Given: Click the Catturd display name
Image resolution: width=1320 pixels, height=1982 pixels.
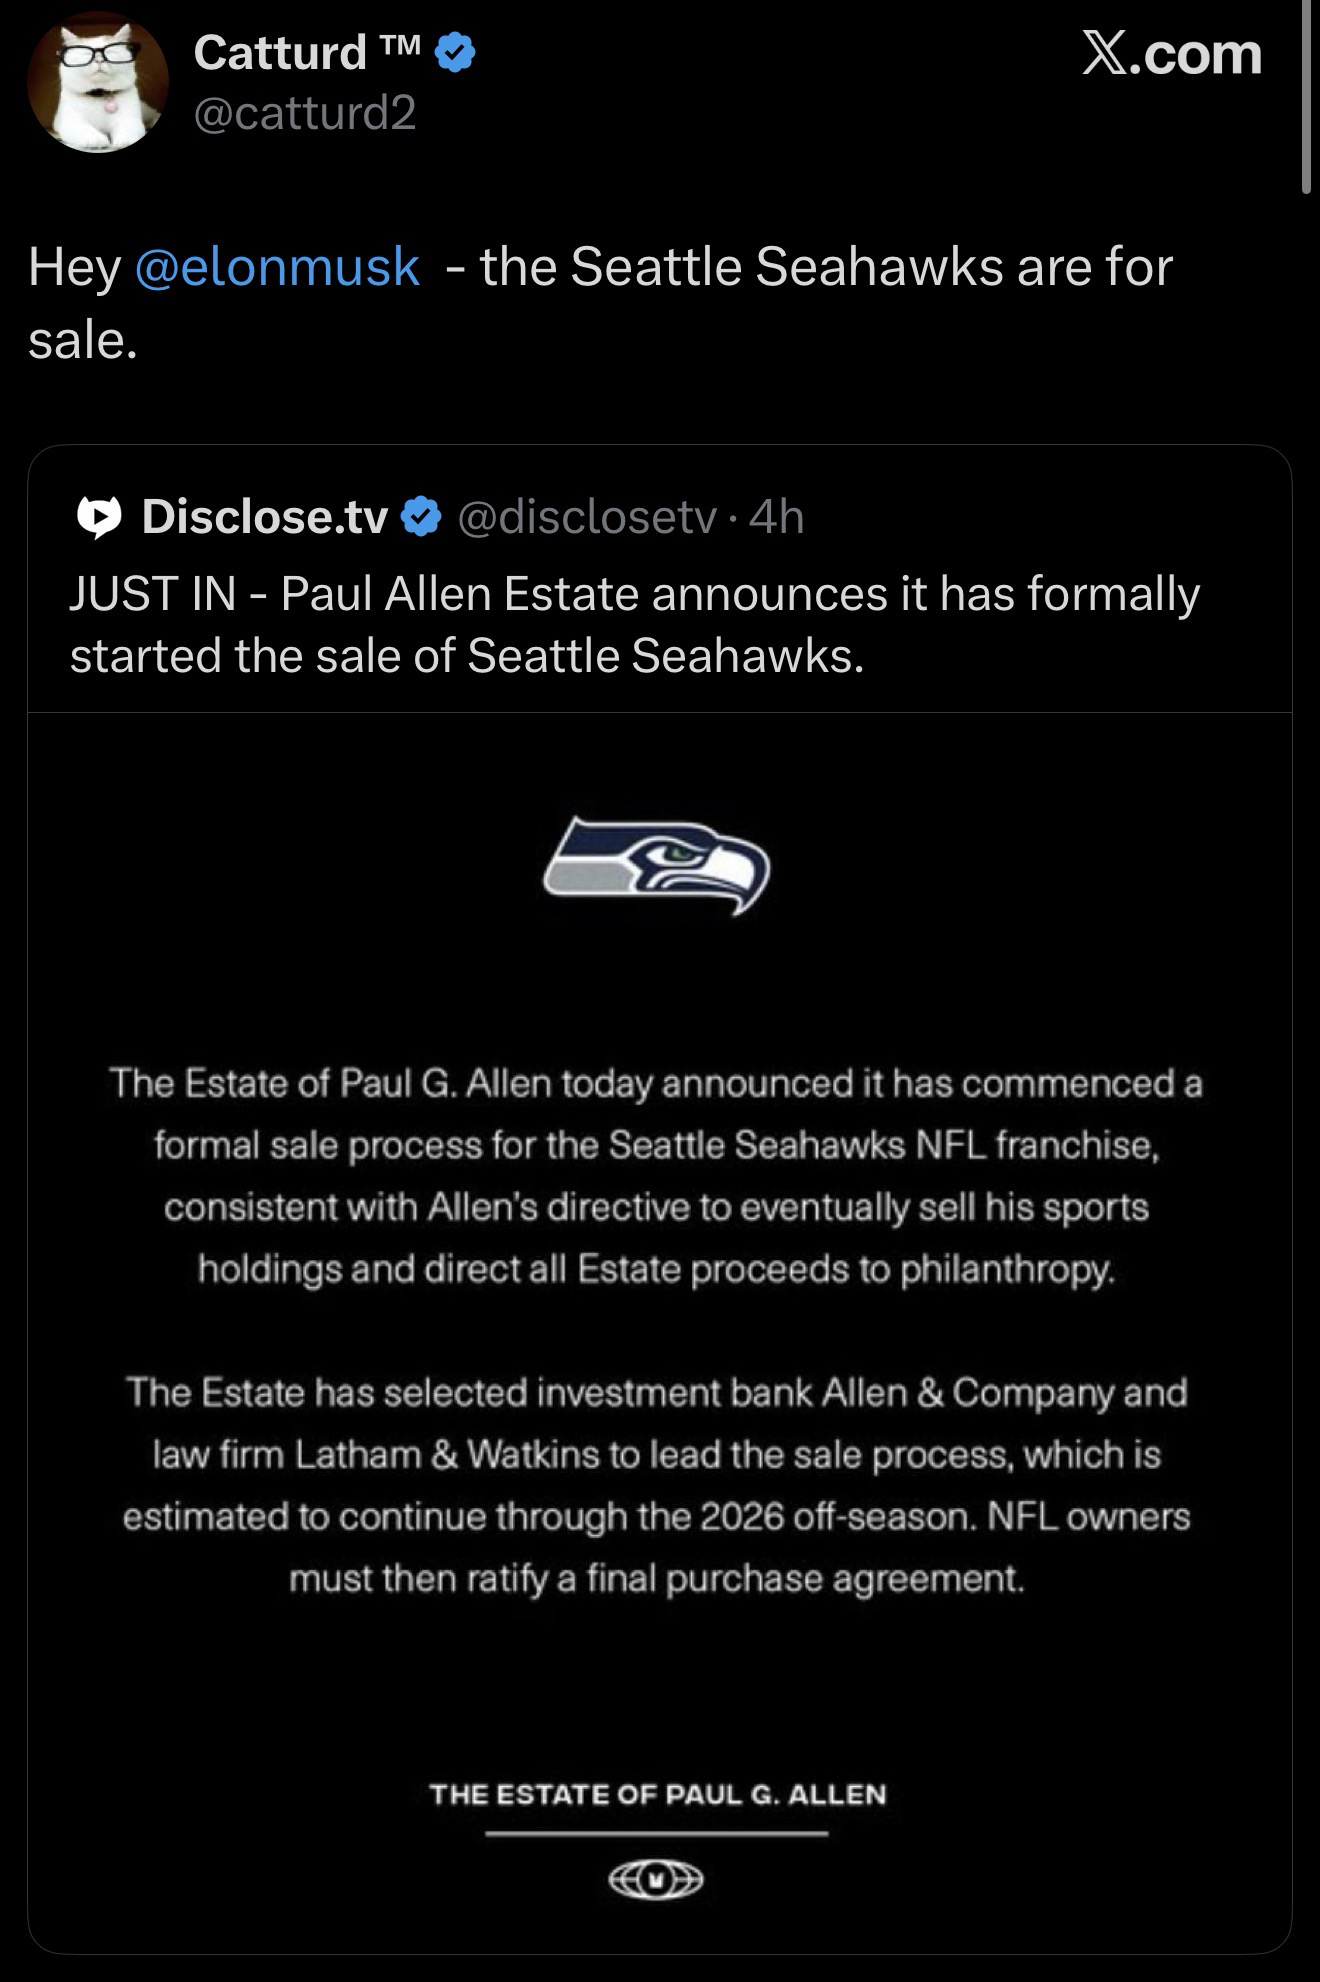Looking at the screenshot, I should (x=280, y=52).
